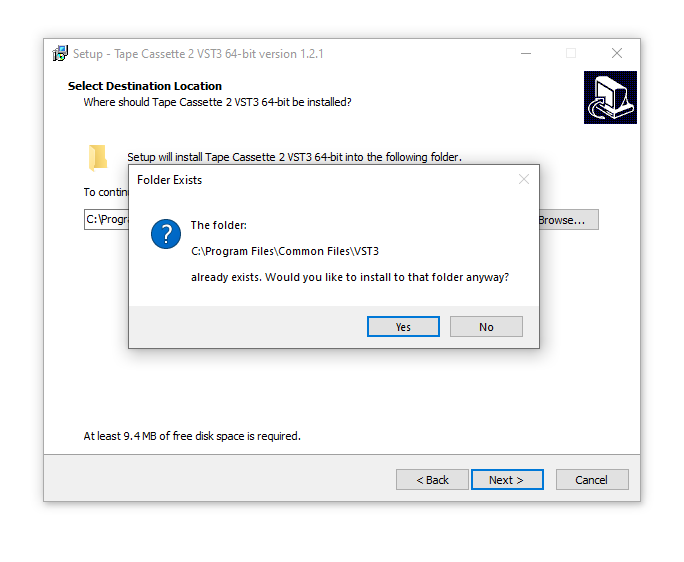Screen dimensions: 684x562
Task: Click the destination path input field
Action: coord(106,219)
